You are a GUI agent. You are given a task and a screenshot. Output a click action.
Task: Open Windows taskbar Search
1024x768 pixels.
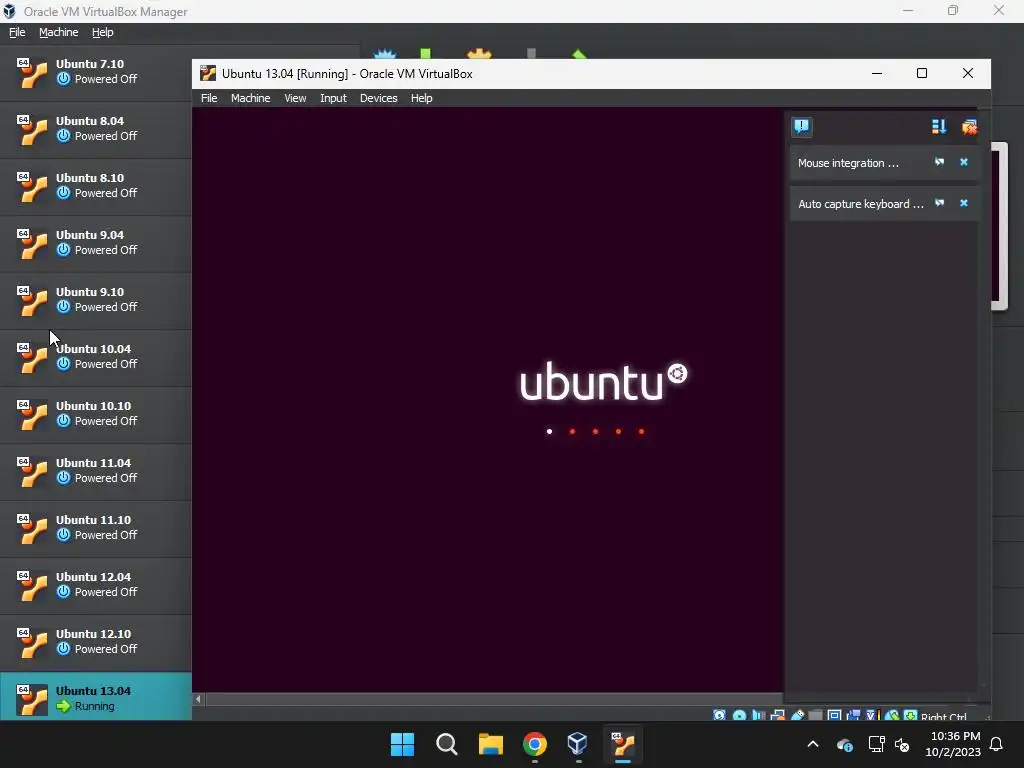(447, 744)
